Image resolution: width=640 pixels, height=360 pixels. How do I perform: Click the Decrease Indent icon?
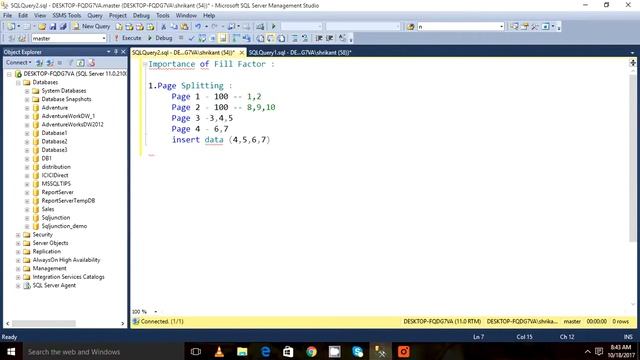coord(319,38)
